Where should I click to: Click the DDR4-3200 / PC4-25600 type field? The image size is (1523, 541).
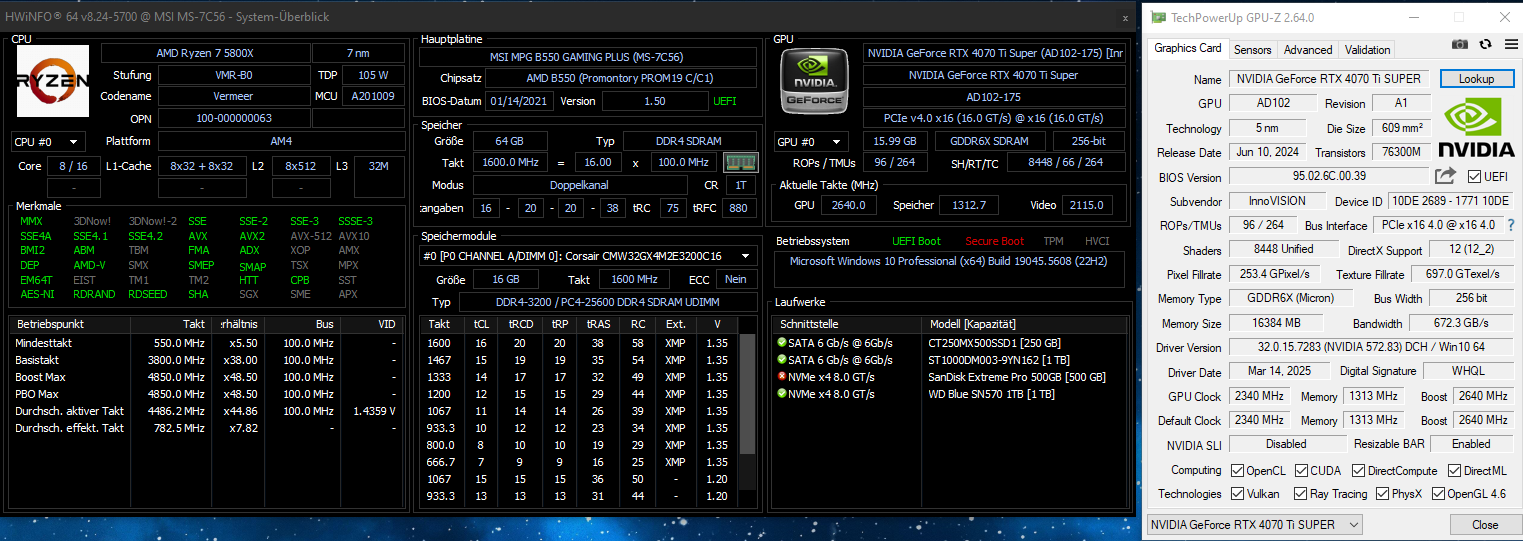tap(609, 302)
